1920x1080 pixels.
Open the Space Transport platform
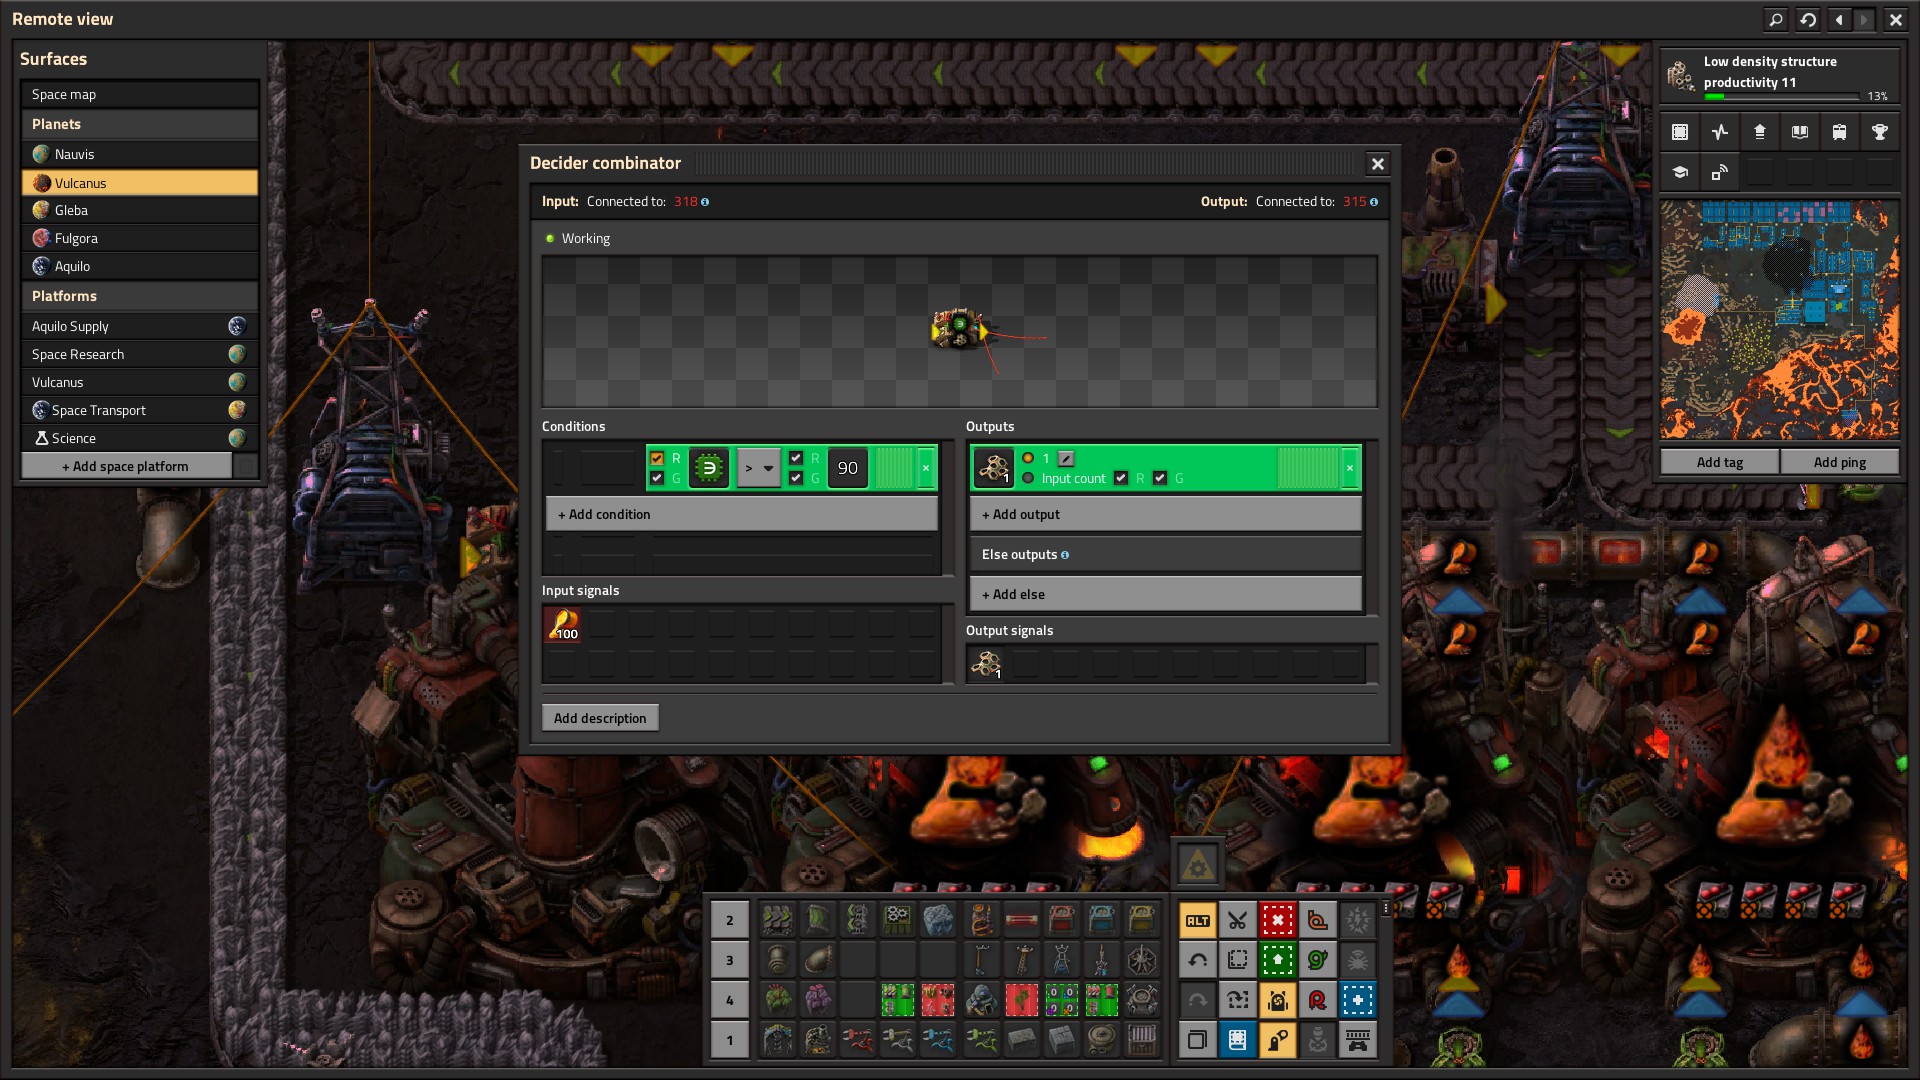click(139, 410)
